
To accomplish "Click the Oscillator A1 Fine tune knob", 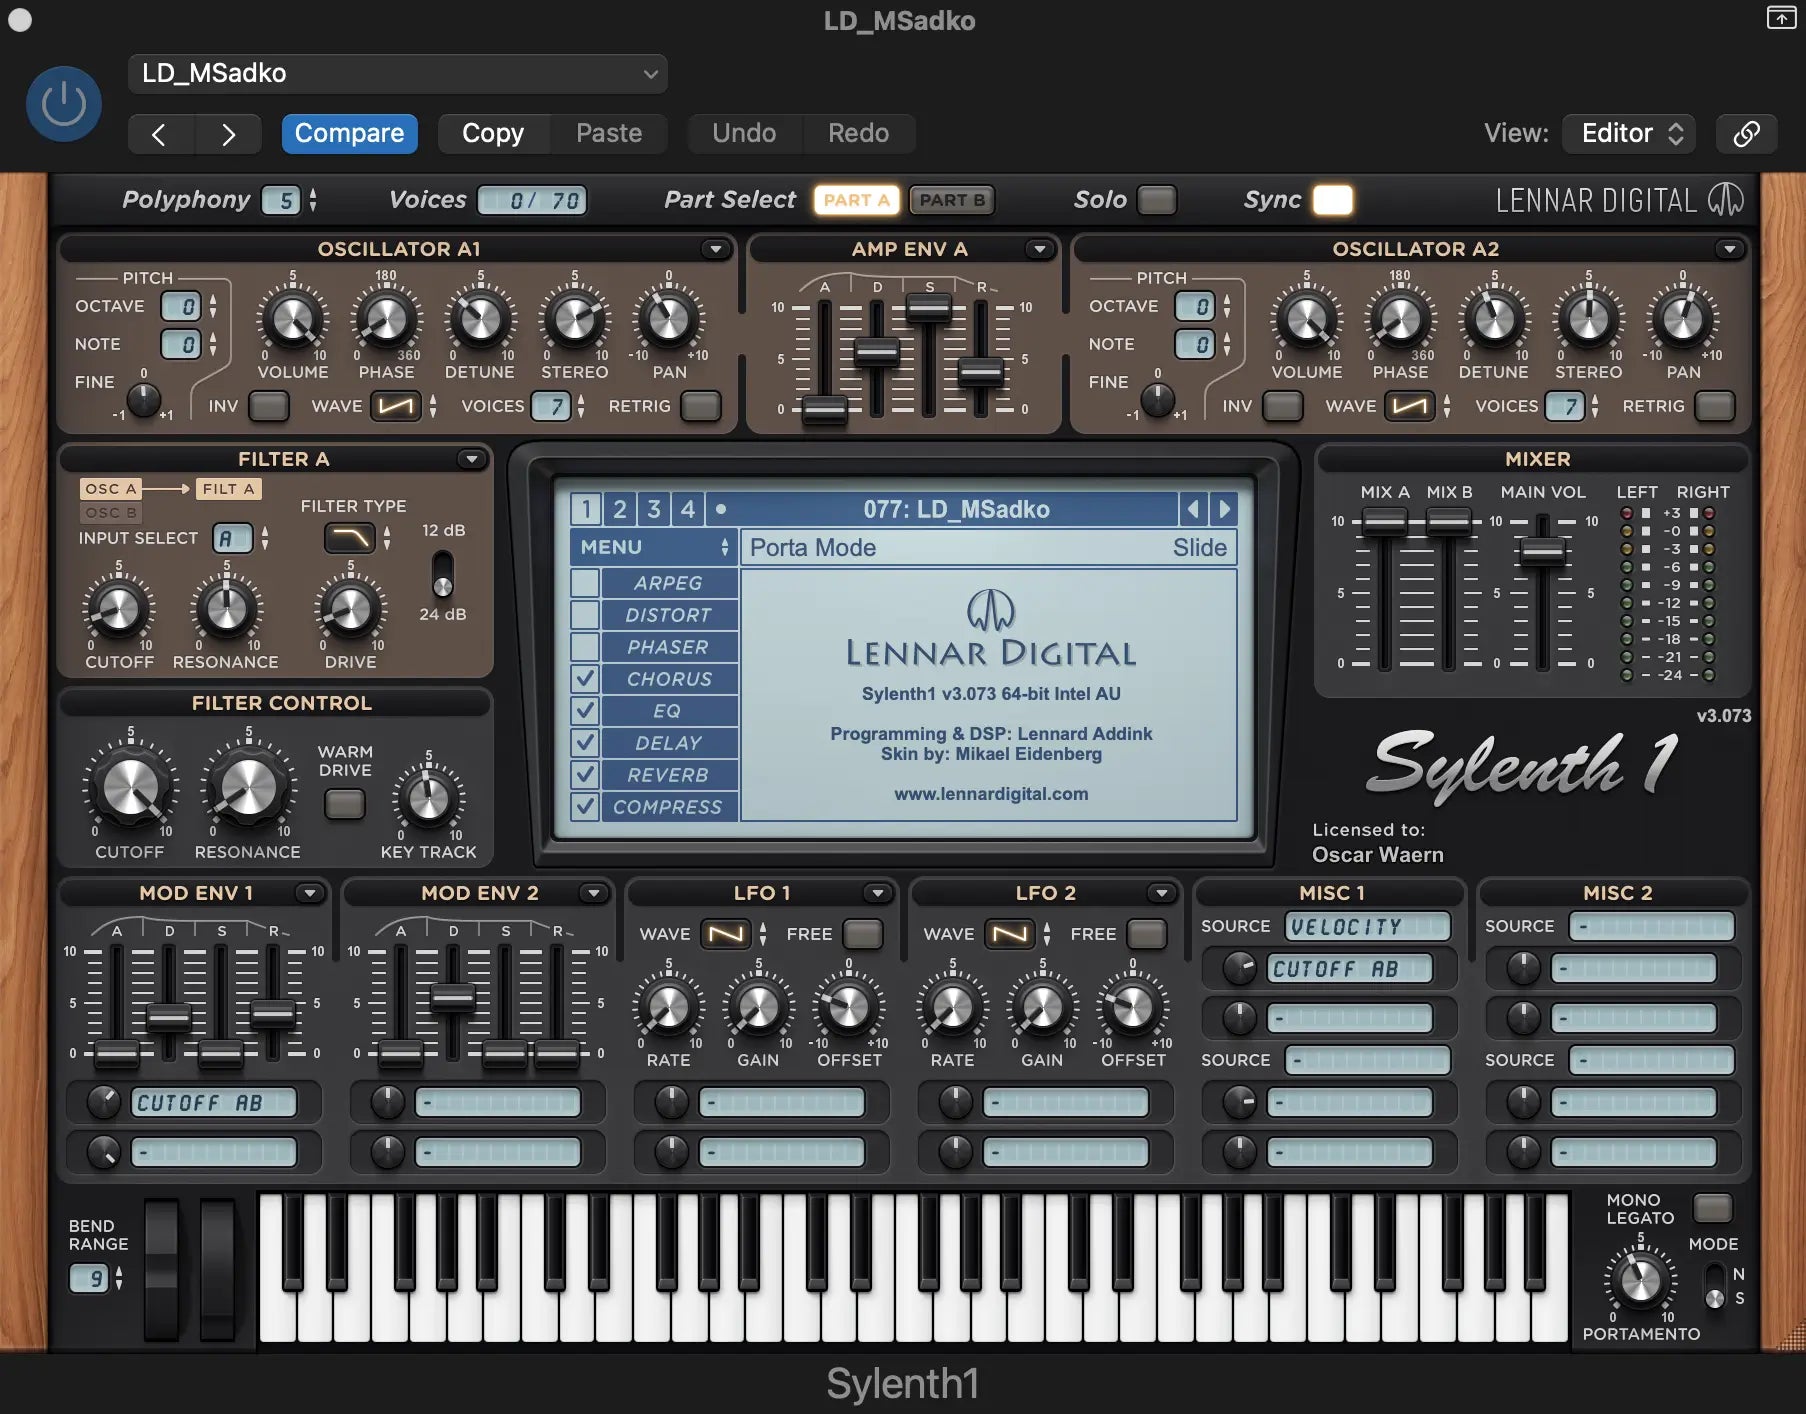I will 144,400.
